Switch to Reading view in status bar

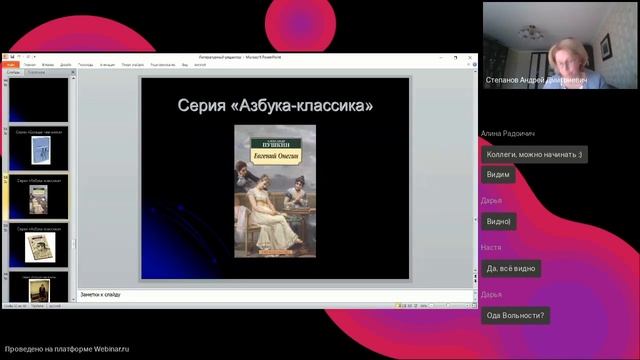410,306
